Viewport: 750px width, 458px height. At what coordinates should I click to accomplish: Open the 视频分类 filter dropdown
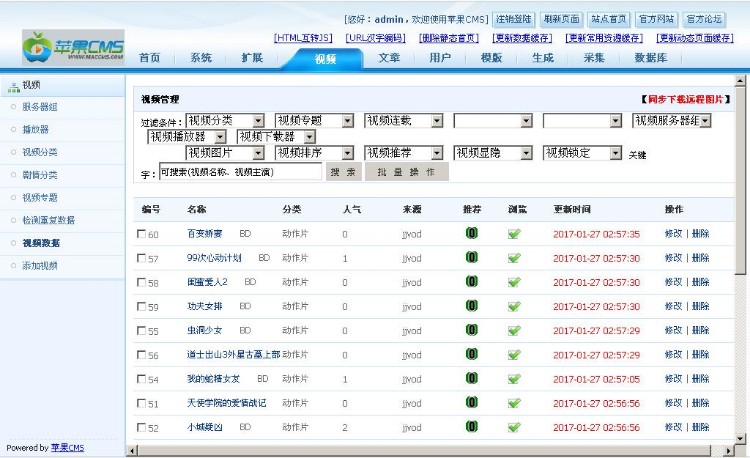coord(225,120)
